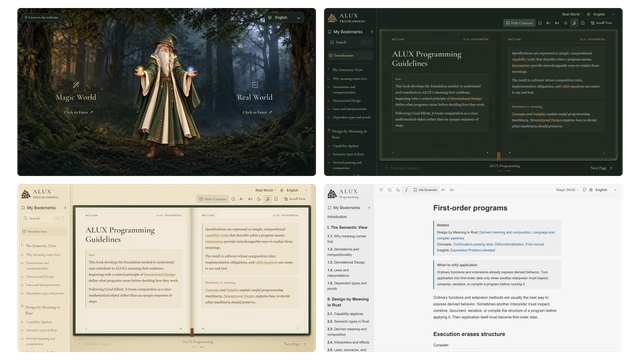Screen dimensions: 640x360
Task: Click the Search field in the cream reader sidebar
Action: tap(43, 218)
